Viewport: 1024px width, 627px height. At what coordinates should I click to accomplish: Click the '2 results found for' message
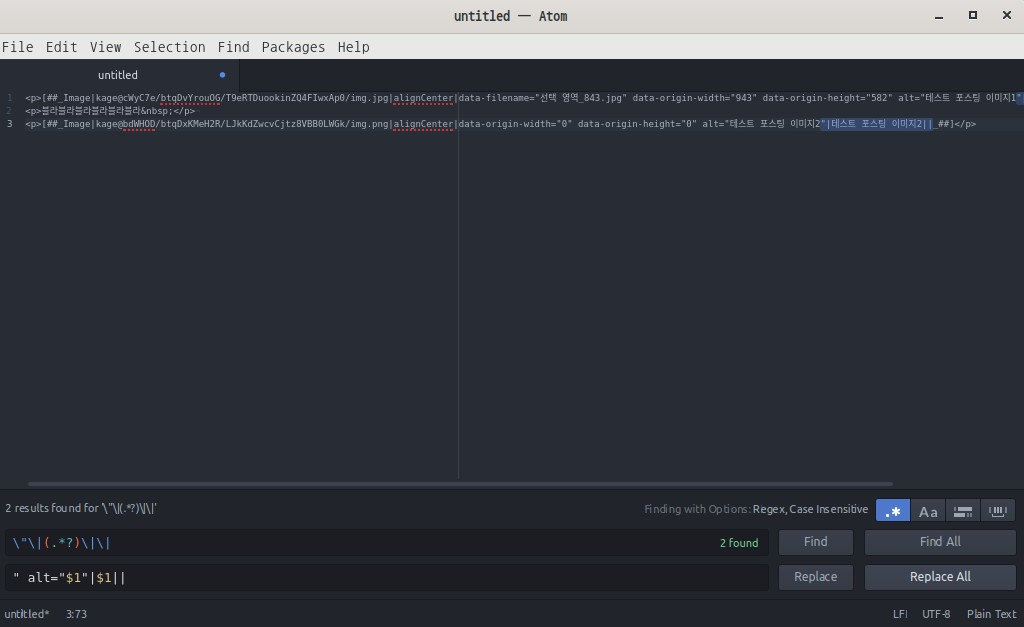pos(81,508)
